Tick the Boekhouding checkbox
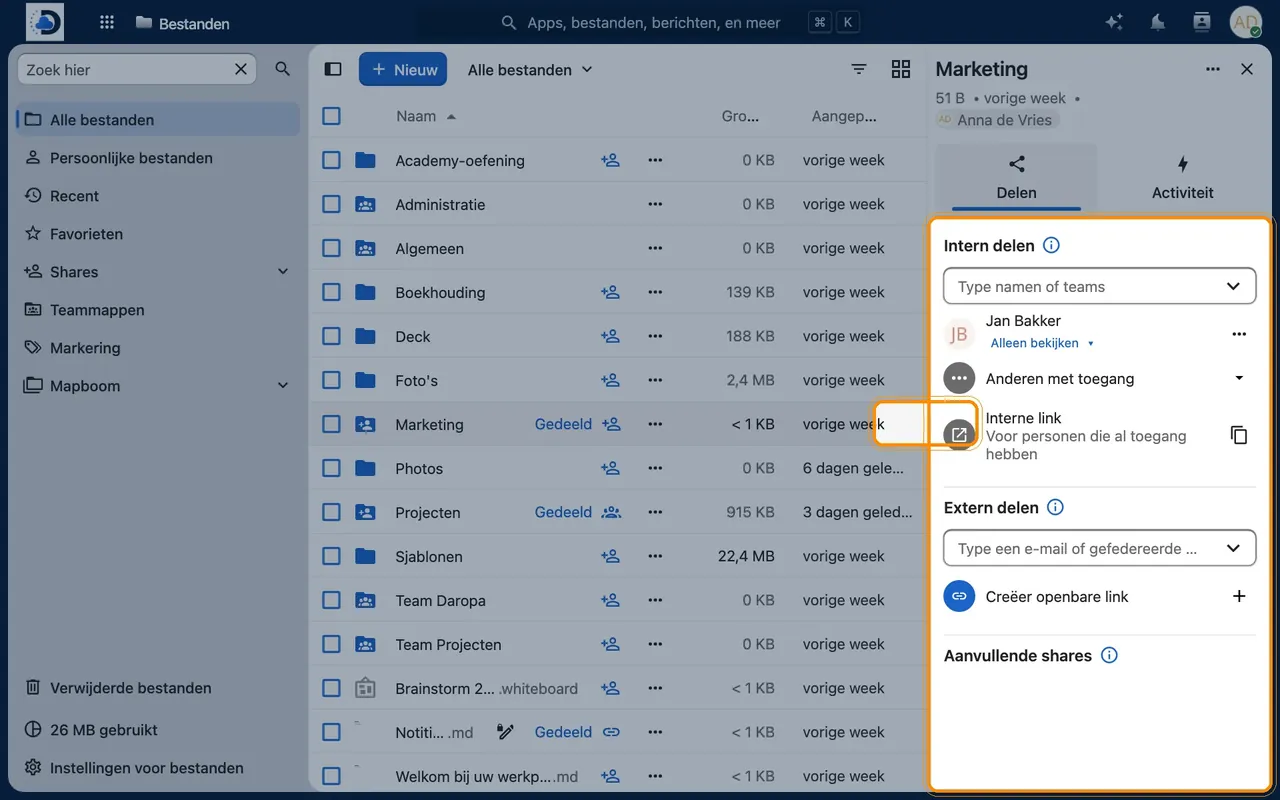The width and height of the screenshot is (1280, 800). point(331,292)
